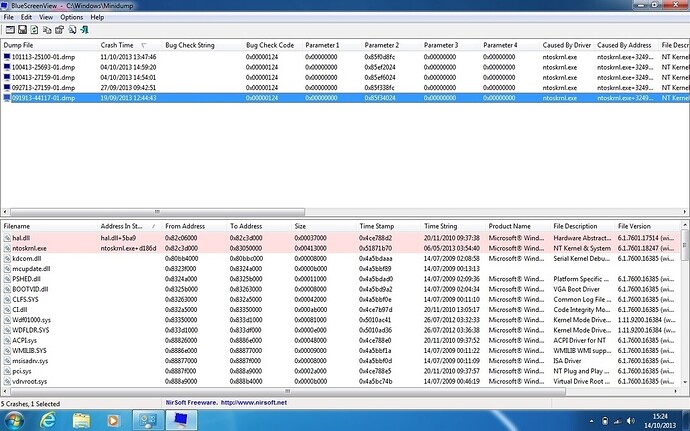Image resolution: width=690 pixels, height=431 pixels.
Task: Click upper pane horizontal scrollbar thumb
Action: pyautogui.click(x=157, y=212)
